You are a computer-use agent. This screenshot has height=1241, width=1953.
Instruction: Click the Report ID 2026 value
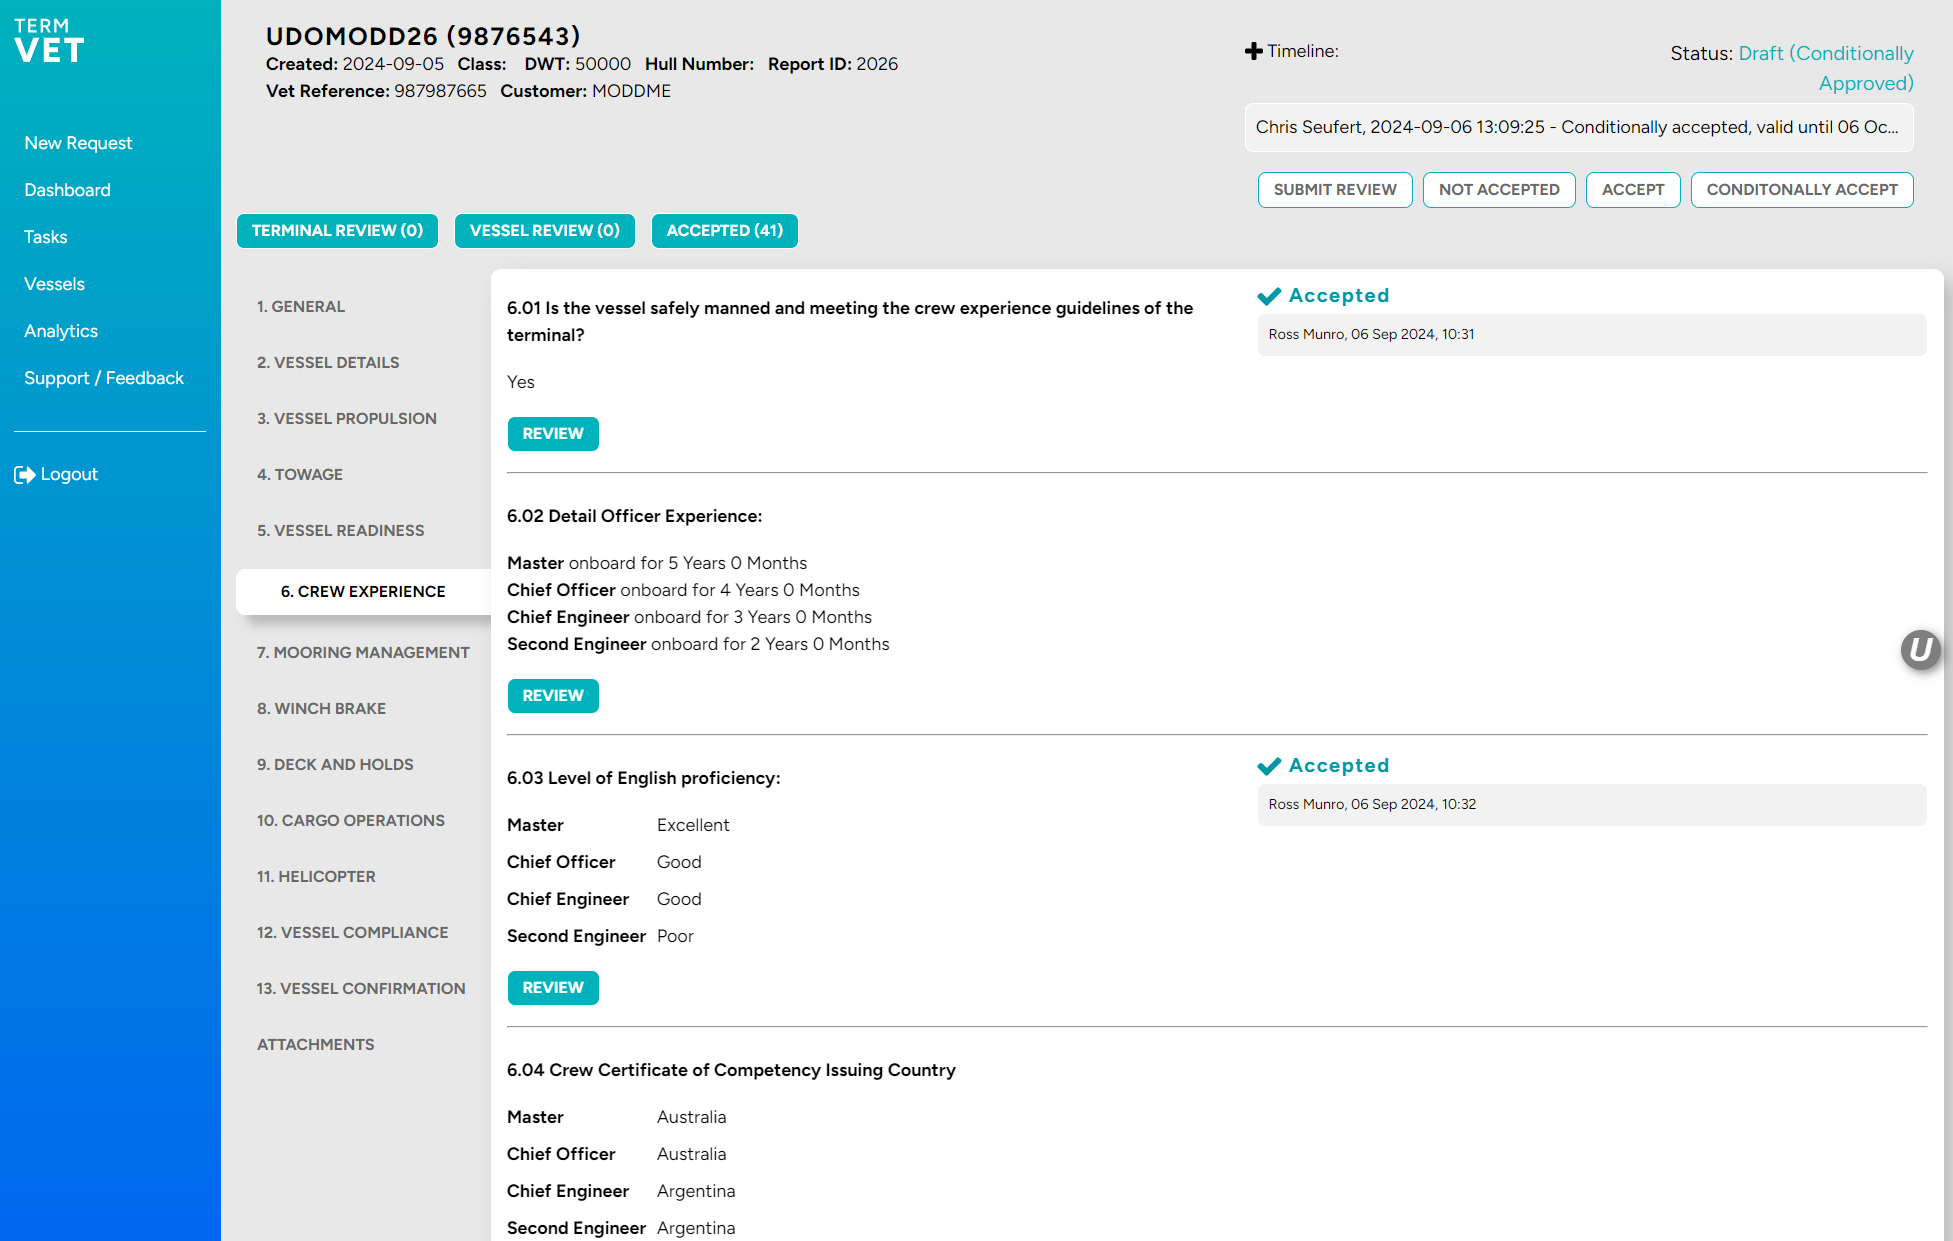tap(877, 64)
